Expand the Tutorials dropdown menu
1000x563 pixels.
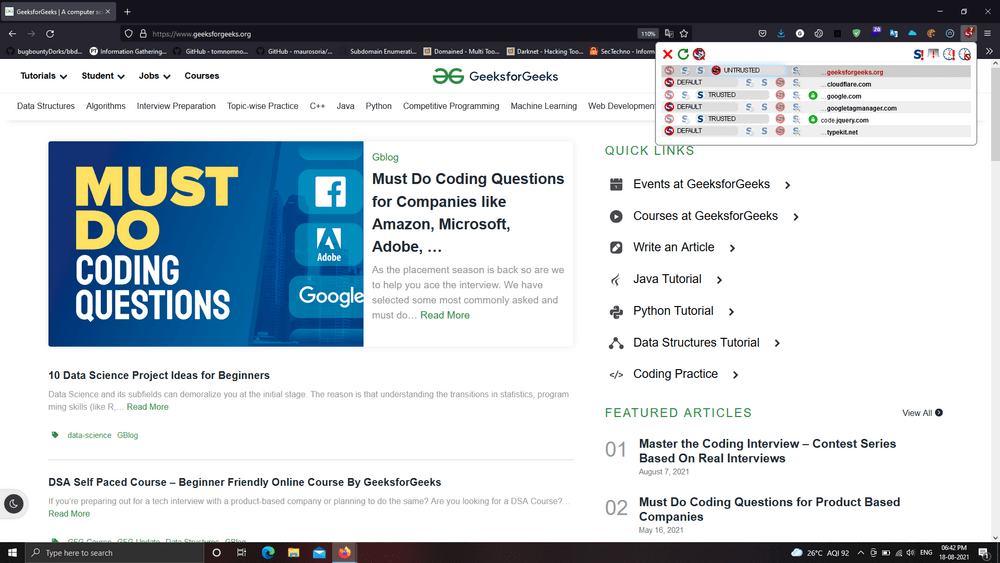(43, 76)
